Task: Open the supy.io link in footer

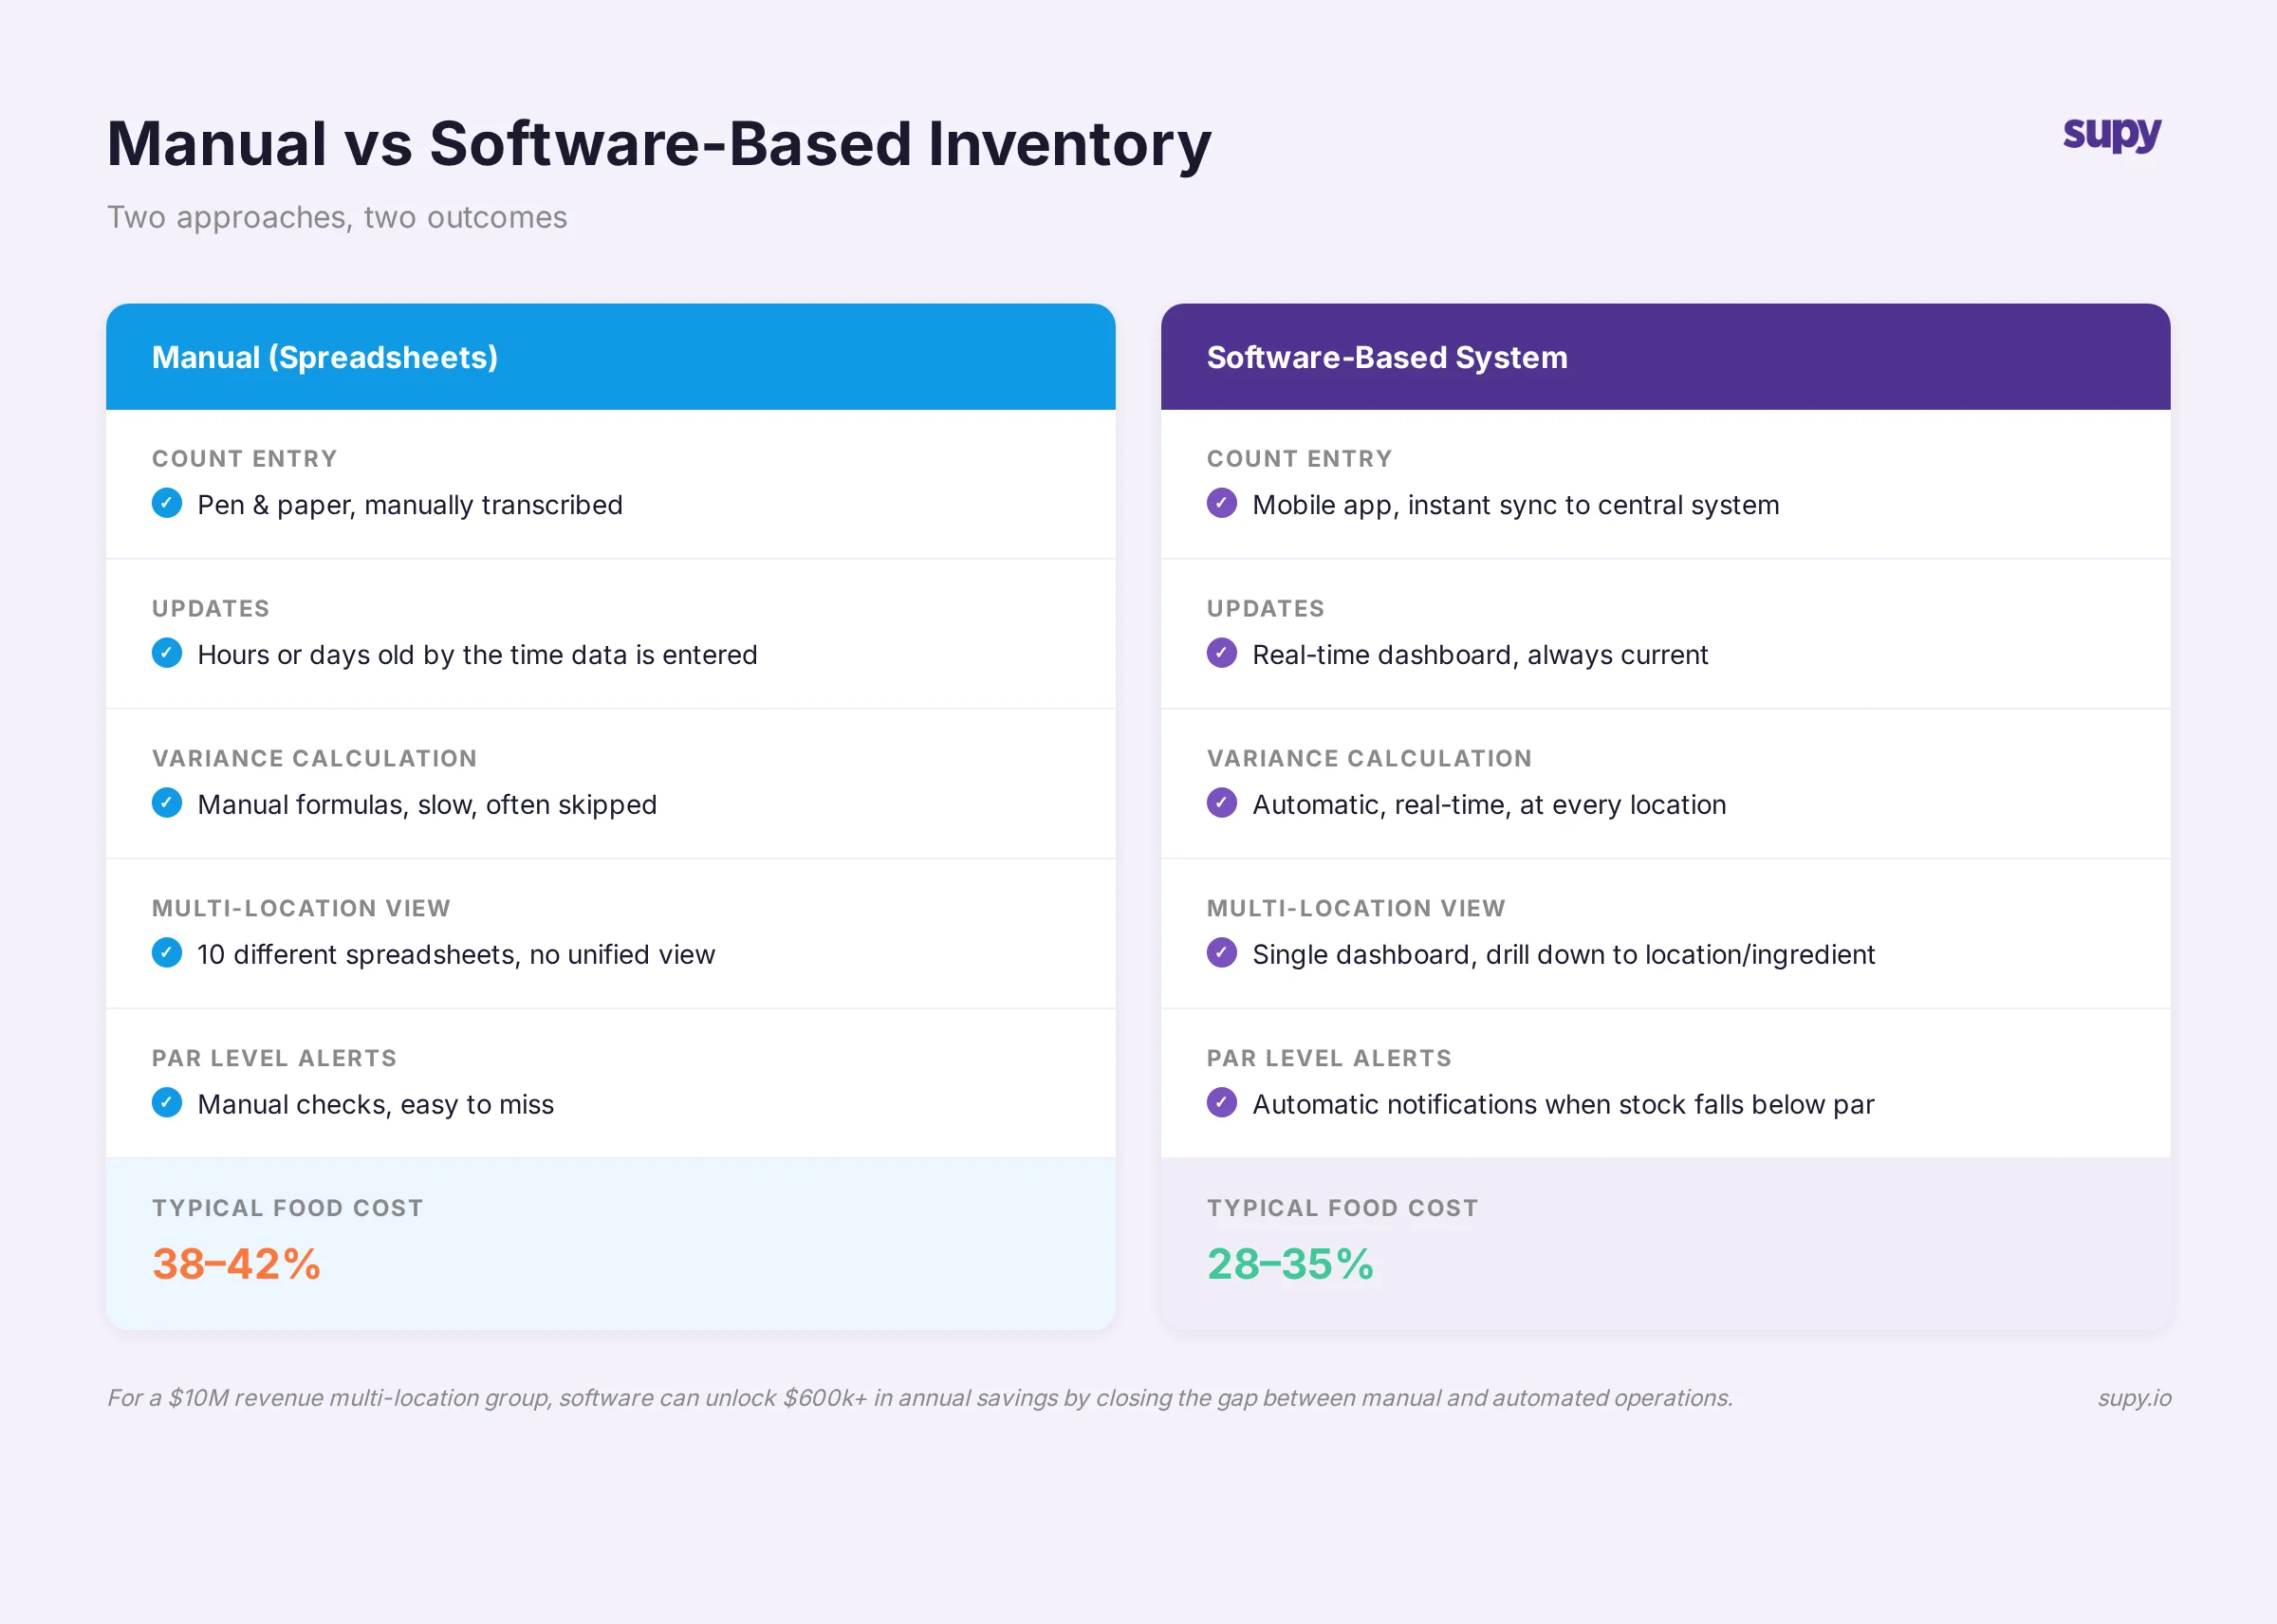Action: point(2135,1398)
